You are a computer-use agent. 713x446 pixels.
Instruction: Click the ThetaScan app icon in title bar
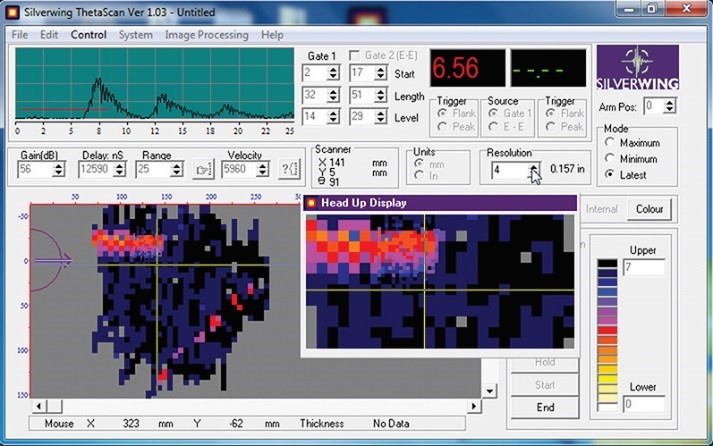[11, 11]
